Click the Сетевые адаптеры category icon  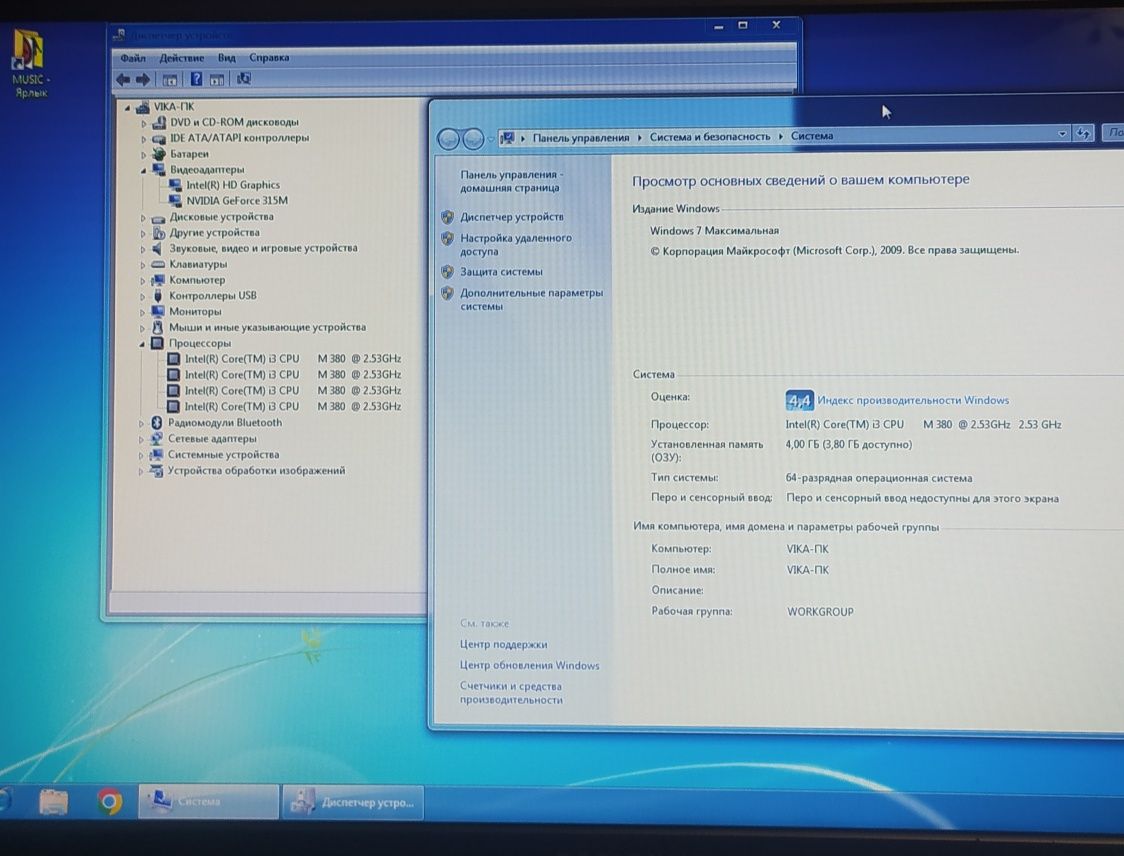tap(156, 439)
